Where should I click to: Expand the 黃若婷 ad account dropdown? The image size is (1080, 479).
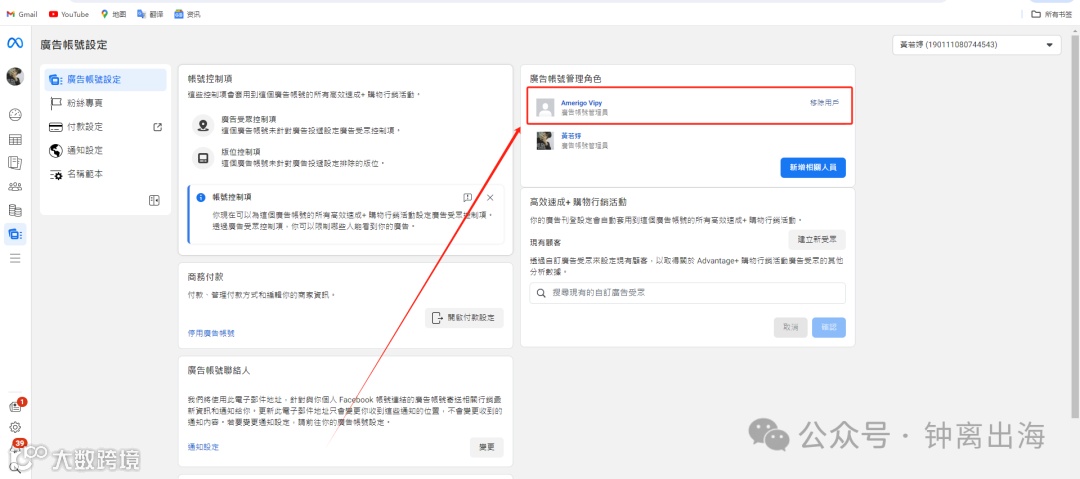[x=977, y=45]
